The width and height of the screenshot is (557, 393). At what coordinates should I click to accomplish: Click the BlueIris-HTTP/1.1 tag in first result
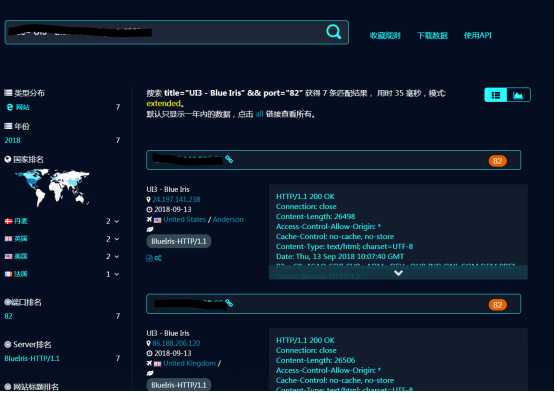(179, 241)
